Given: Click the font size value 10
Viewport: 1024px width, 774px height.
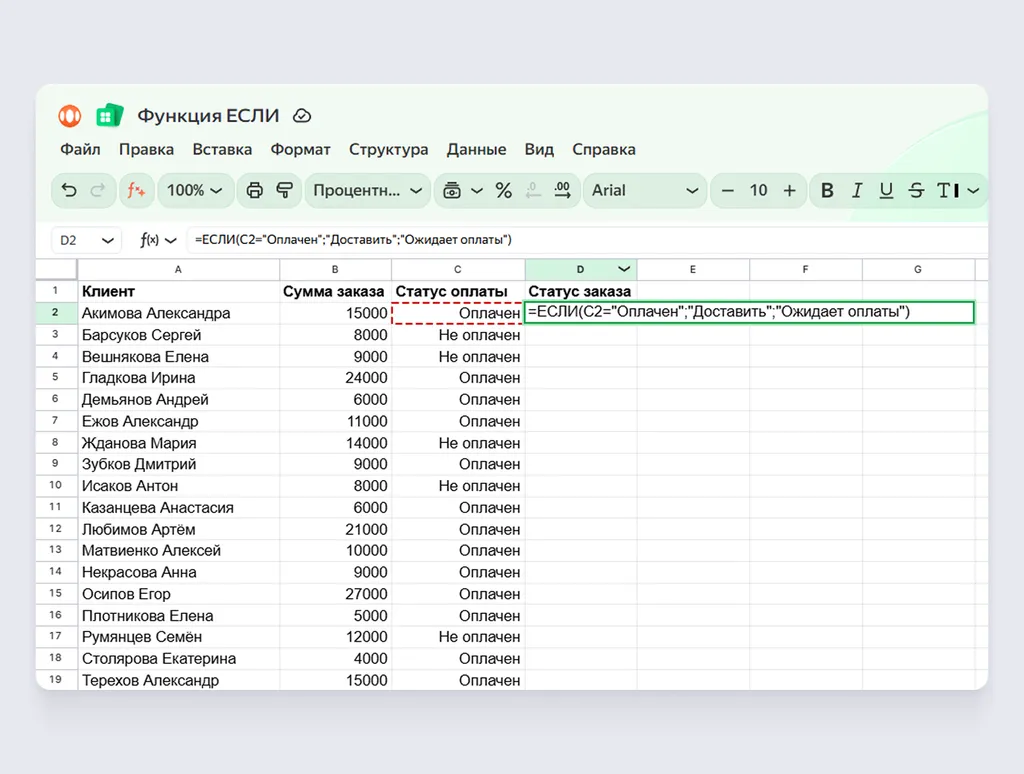Looking at the screenshot, I should coord(758,190).
